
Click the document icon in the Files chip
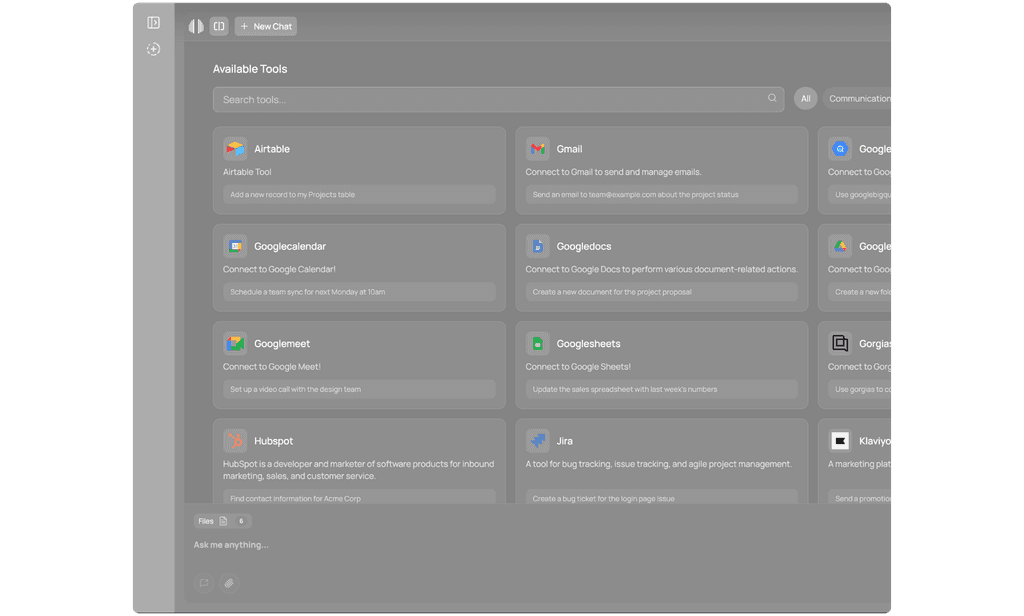(x=223, y=521)
